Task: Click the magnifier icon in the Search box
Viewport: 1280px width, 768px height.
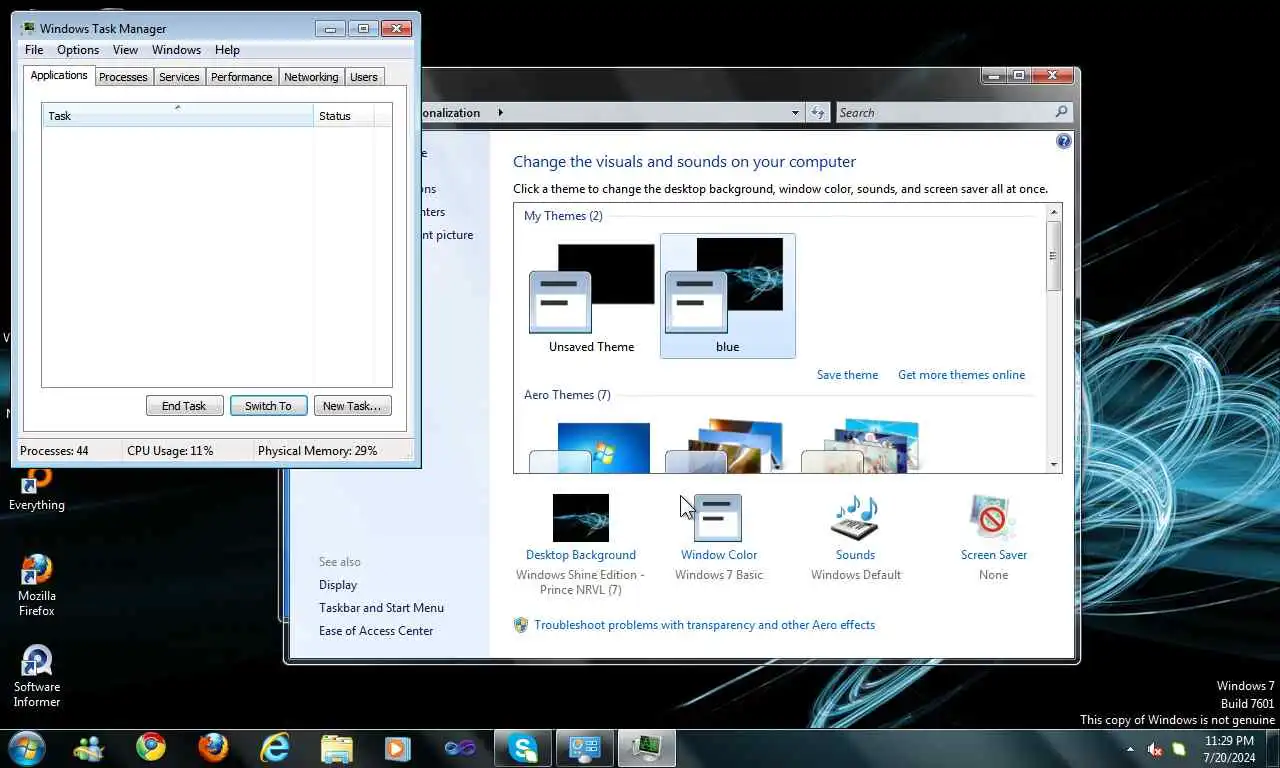Action: point(1061,112)
